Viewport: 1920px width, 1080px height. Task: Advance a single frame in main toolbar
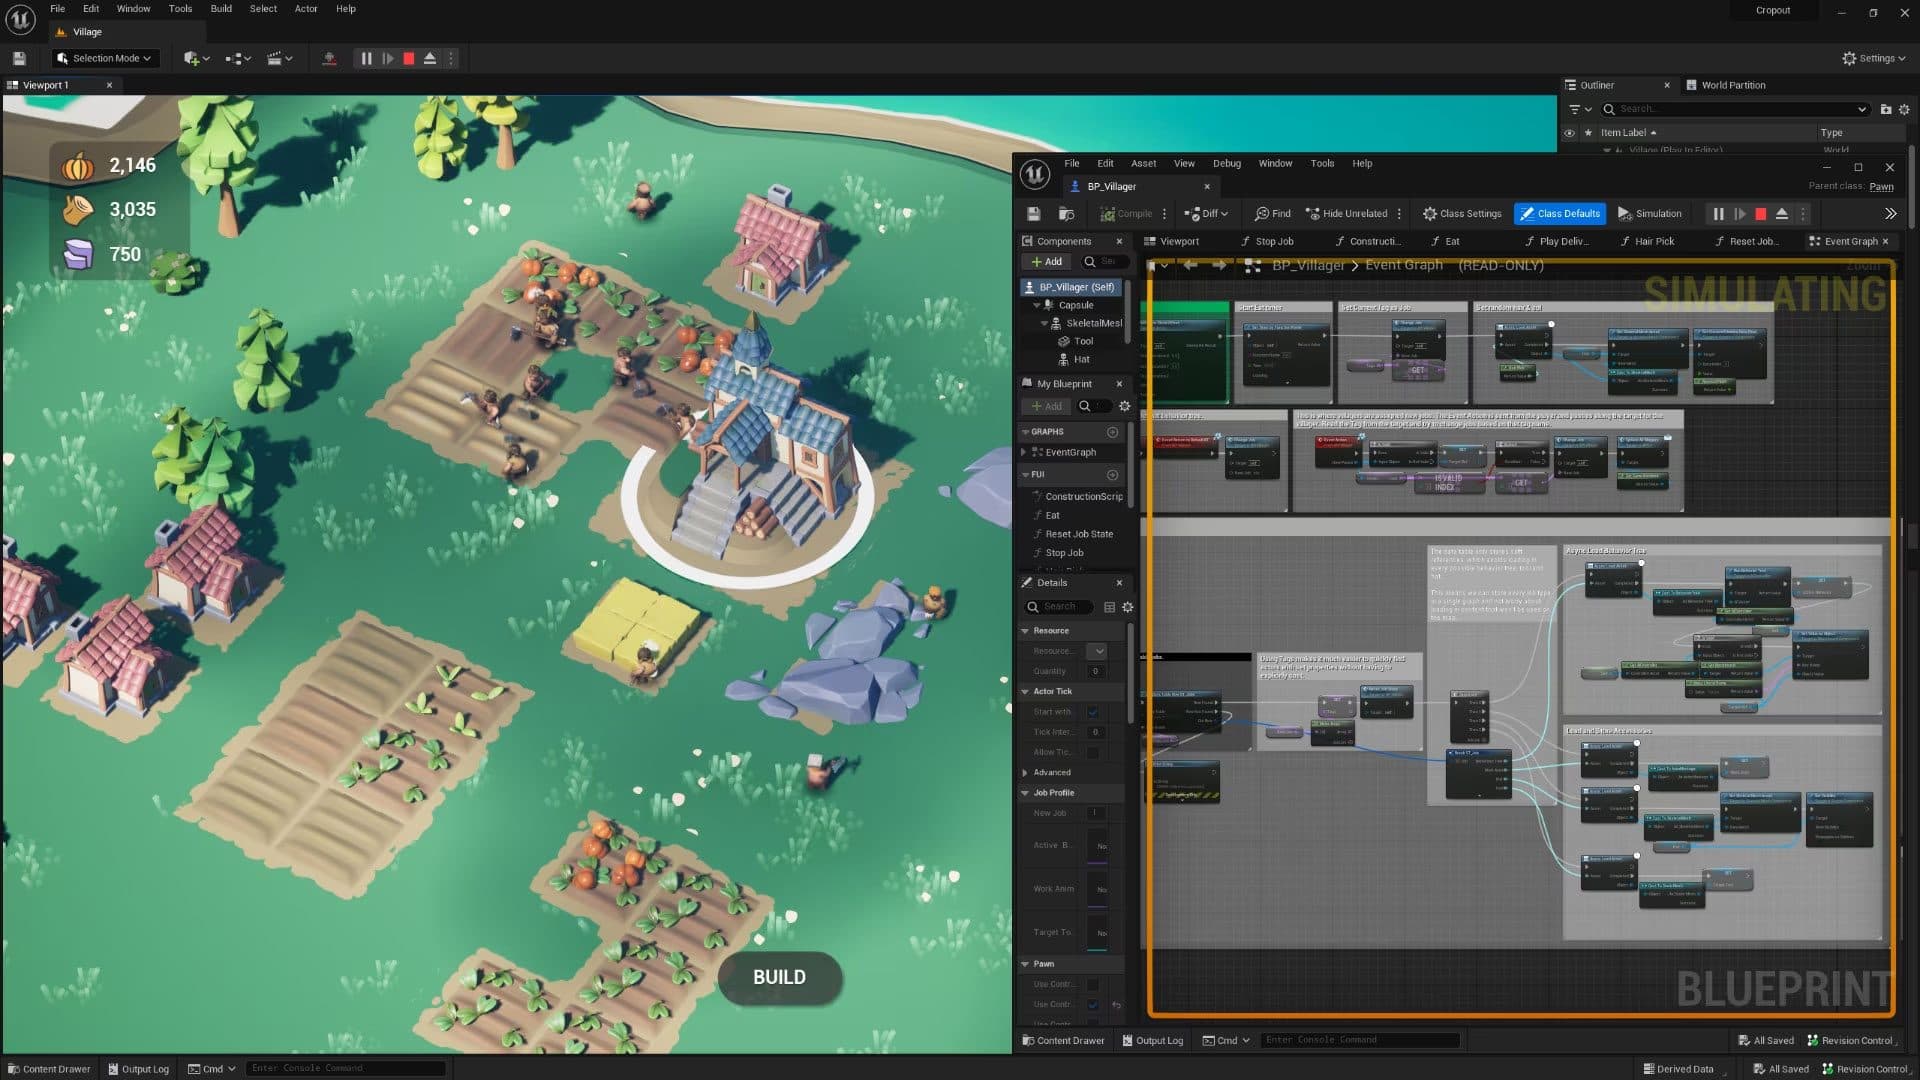click(388, 59)
